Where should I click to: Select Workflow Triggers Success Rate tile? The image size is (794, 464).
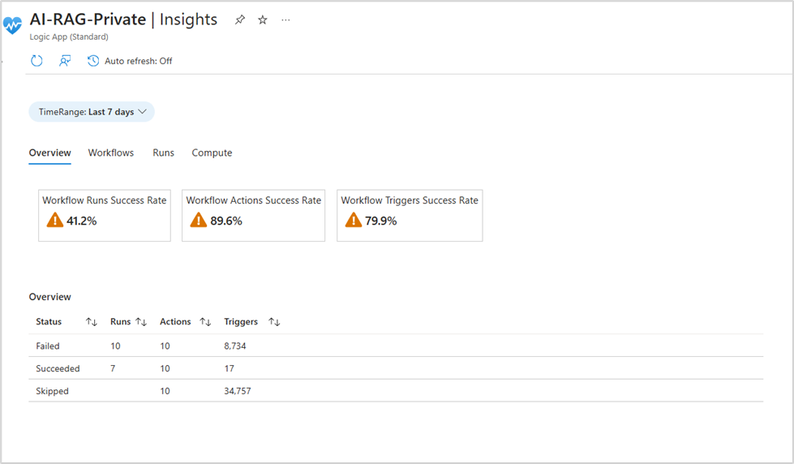point(410,215)
